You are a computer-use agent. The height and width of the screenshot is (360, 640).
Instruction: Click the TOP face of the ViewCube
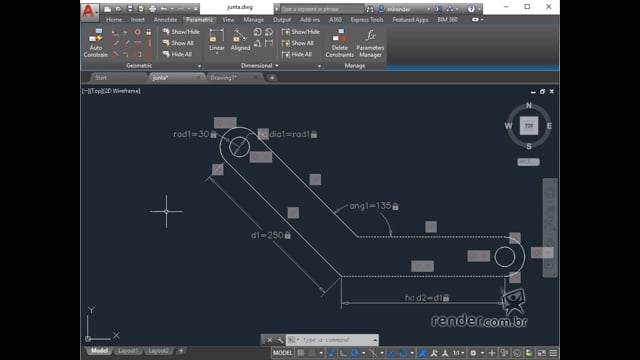pyautogui.click(x=529, y=125)
